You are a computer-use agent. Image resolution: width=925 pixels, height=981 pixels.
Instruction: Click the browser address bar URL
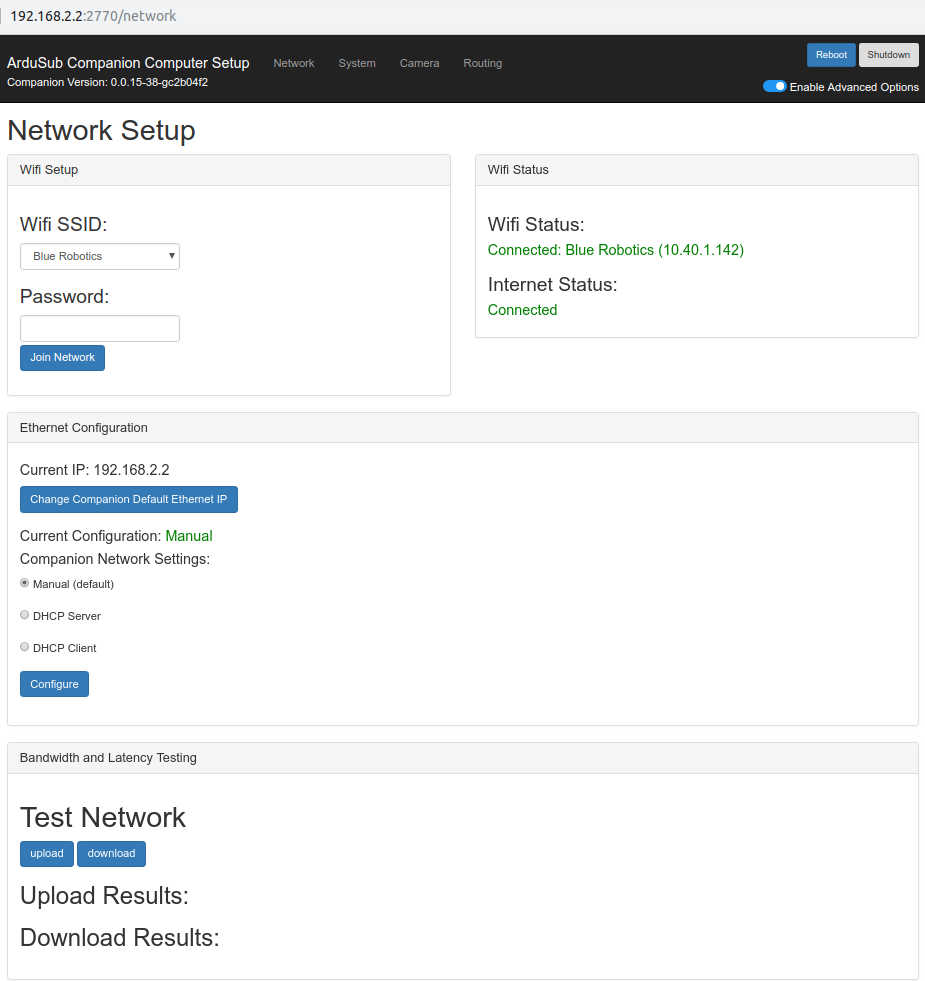click(x=93, y=16)
